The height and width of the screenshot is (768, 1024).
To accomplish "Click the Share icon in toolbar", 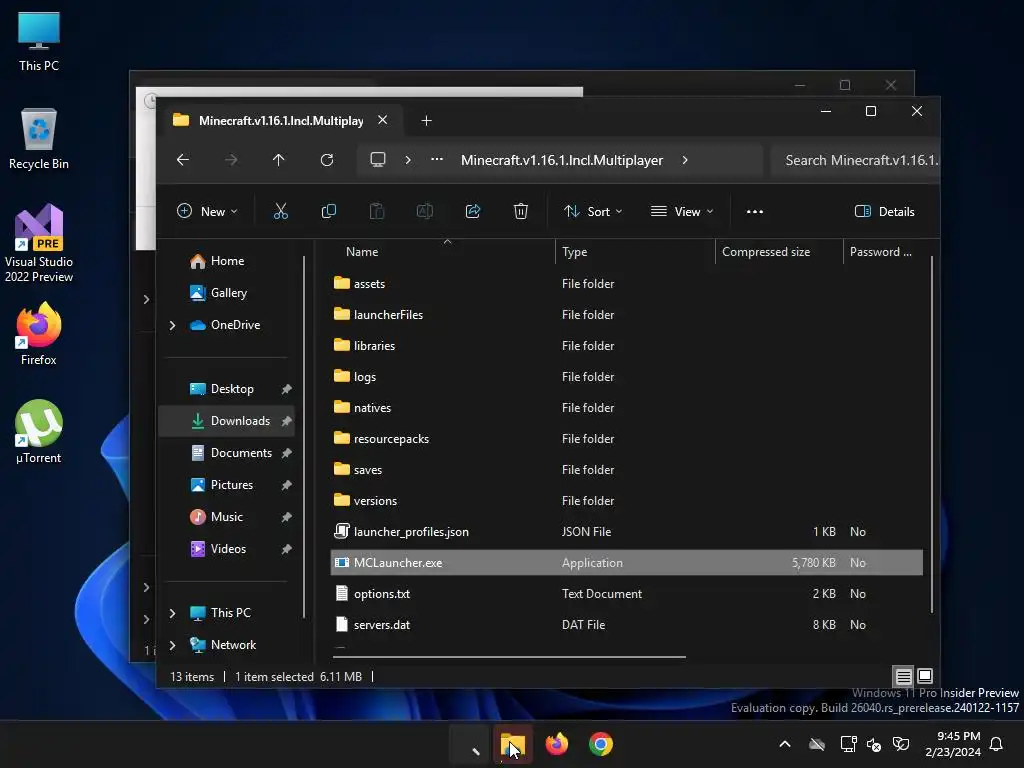I will coord(473,211).
